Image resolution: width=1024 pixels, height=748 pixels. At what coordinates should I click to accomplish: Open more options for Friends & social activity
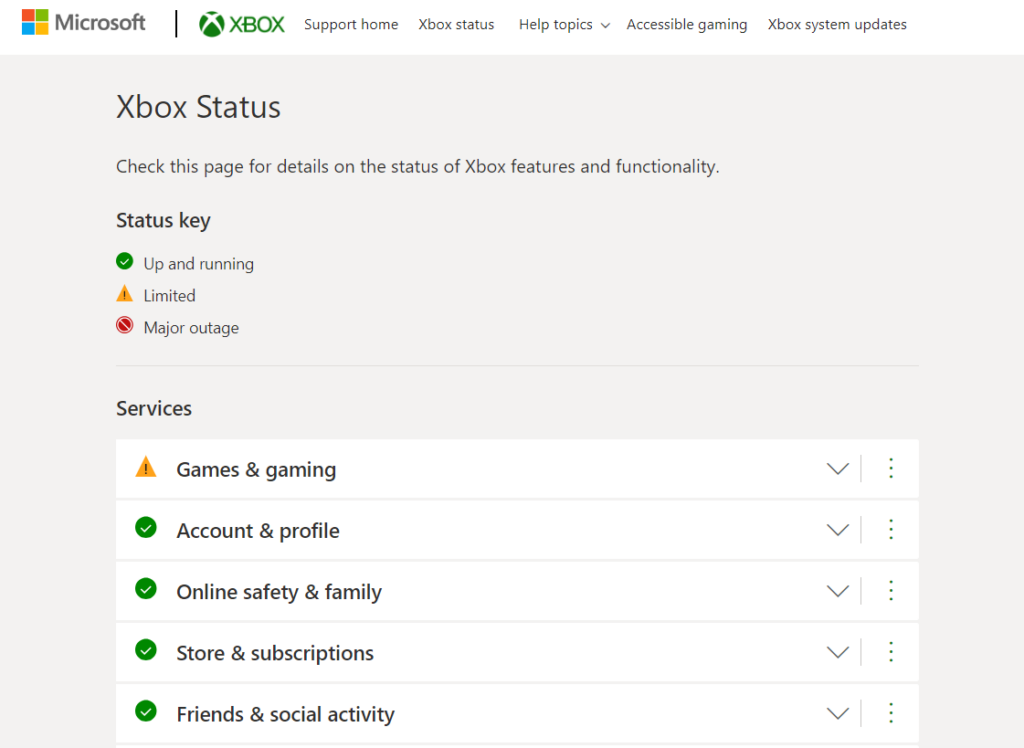coord(891,713)
